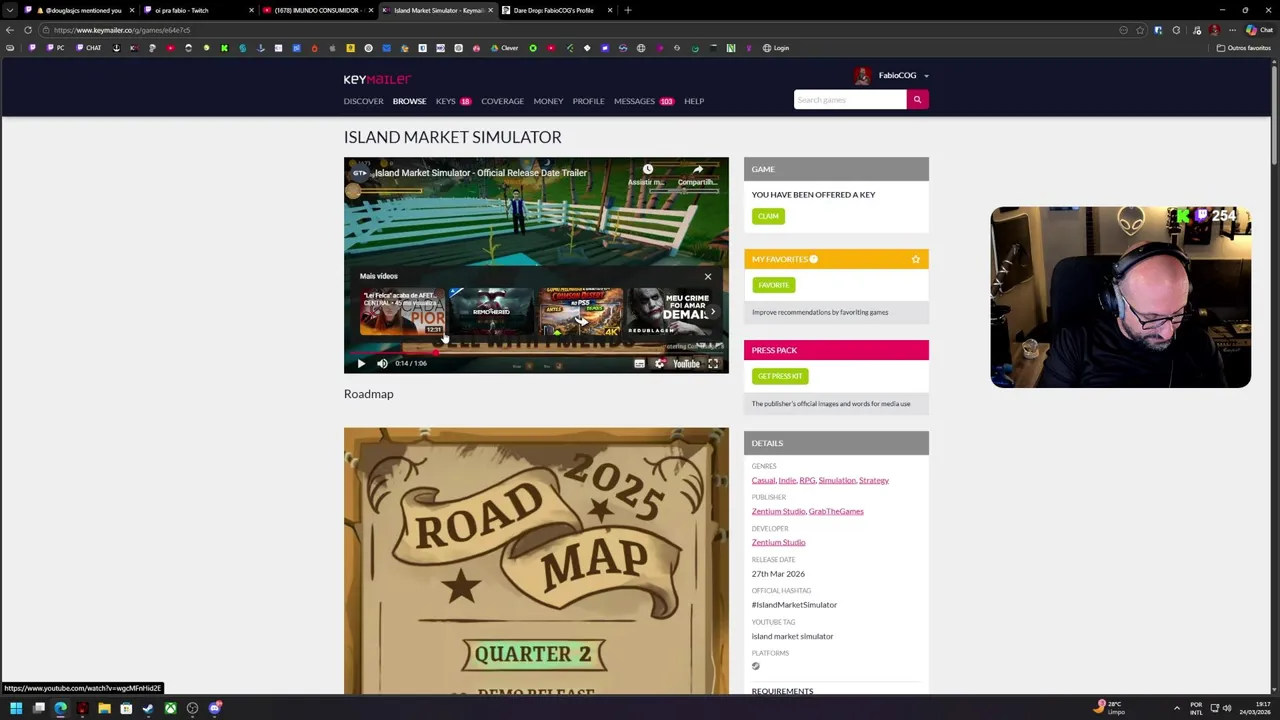1280x720 pixels.
Task: Open the Discover menu item
Action: [363, 101]
